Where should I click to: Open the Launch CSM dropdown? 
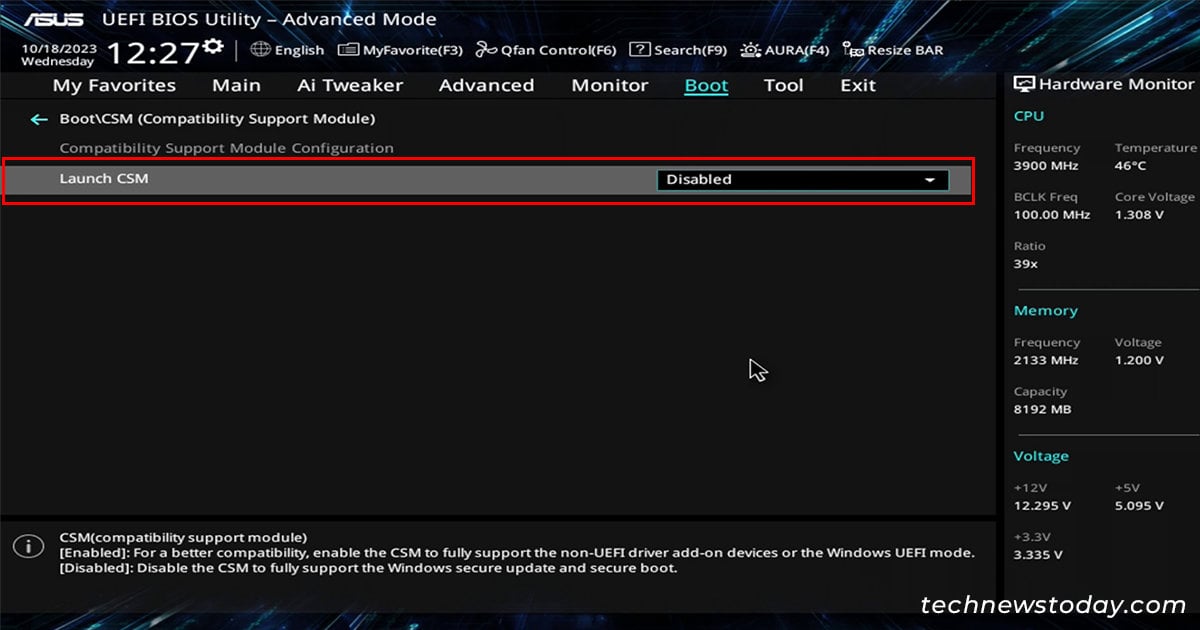click(x=800, y=180)
